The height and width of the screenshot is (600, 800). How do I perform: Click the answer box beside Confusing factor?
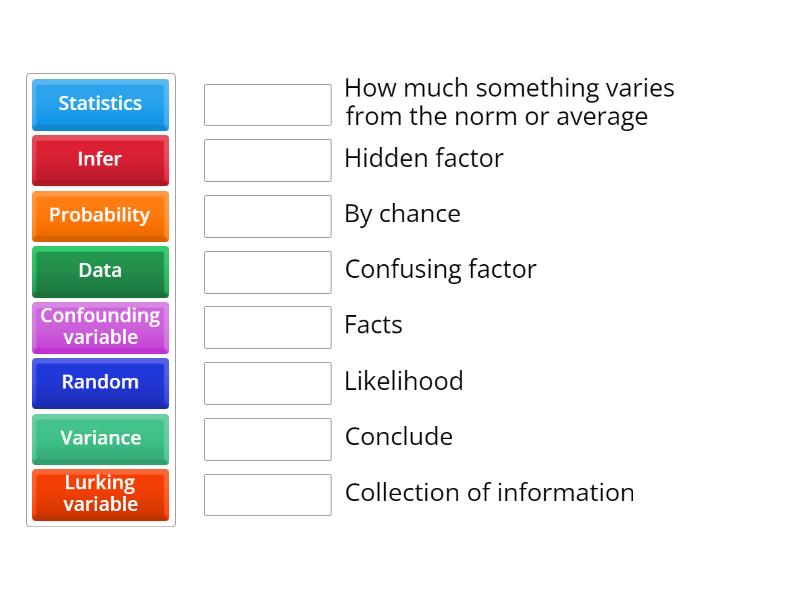267,271
